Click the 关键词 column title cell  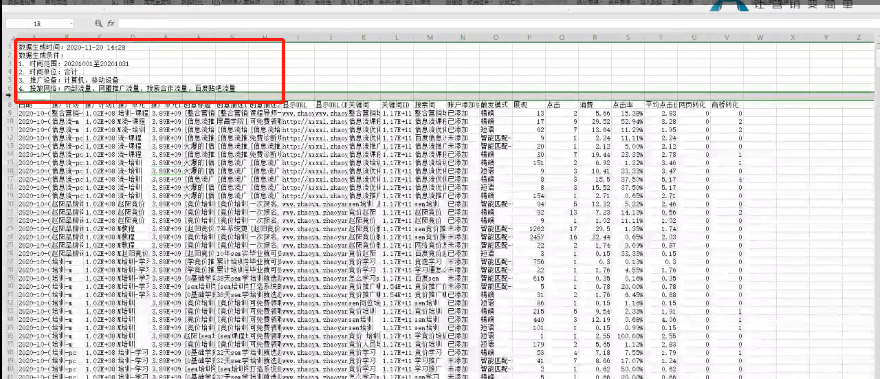tap(364, 105)
